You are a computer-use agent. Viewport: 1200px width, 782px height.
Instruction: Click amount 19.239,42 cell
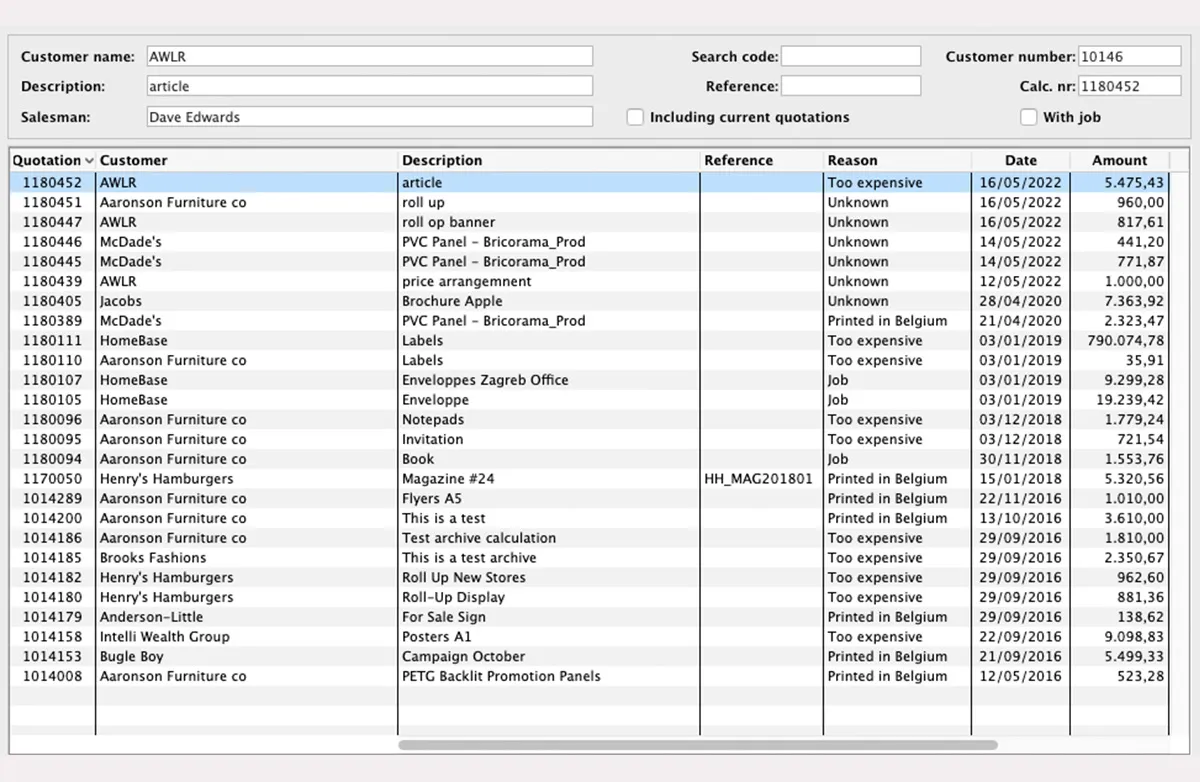1119,400
